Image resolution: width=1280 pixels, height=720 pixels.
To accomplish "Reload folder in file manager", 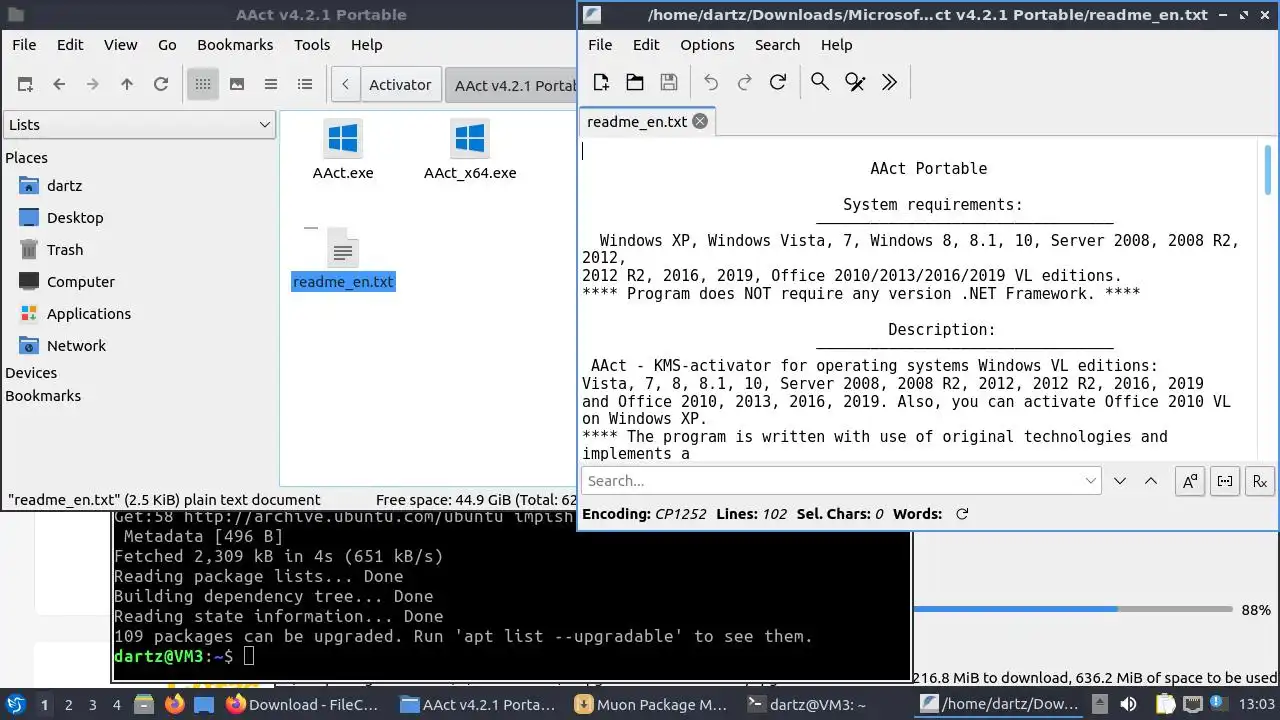I will point(161,84).
